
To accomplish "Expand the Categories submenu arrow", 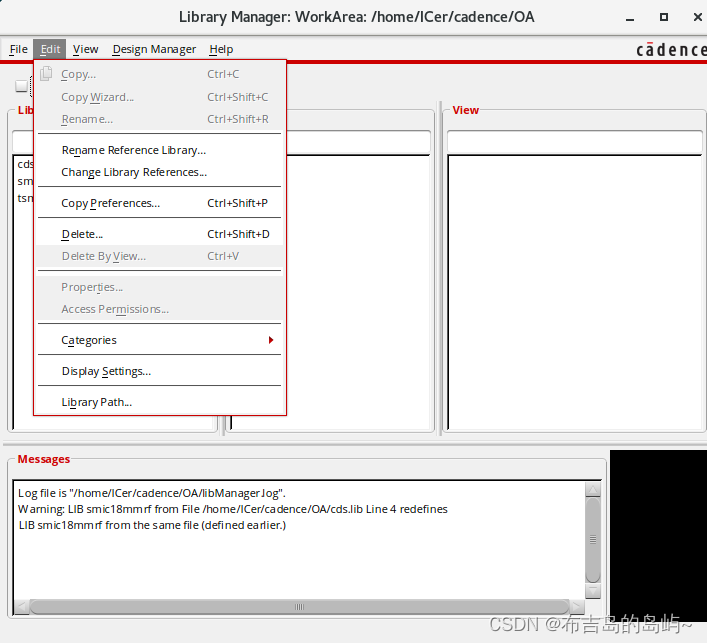I will tap(271, 340).
